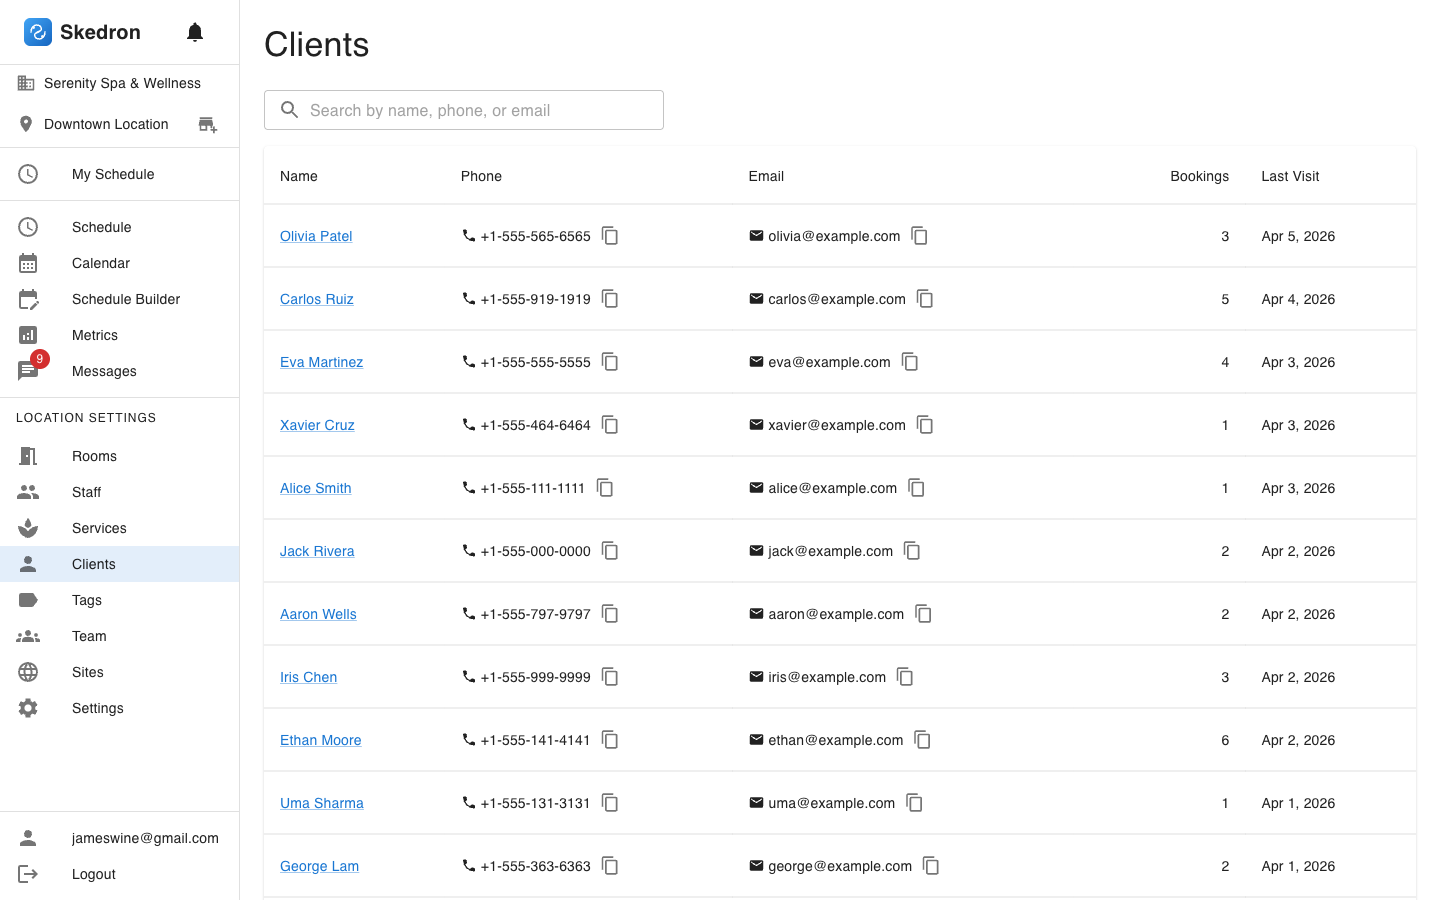Copy Olivia Patel's phone number
The height and width of the screenshot is (900, 1440).
coord(610,236)
